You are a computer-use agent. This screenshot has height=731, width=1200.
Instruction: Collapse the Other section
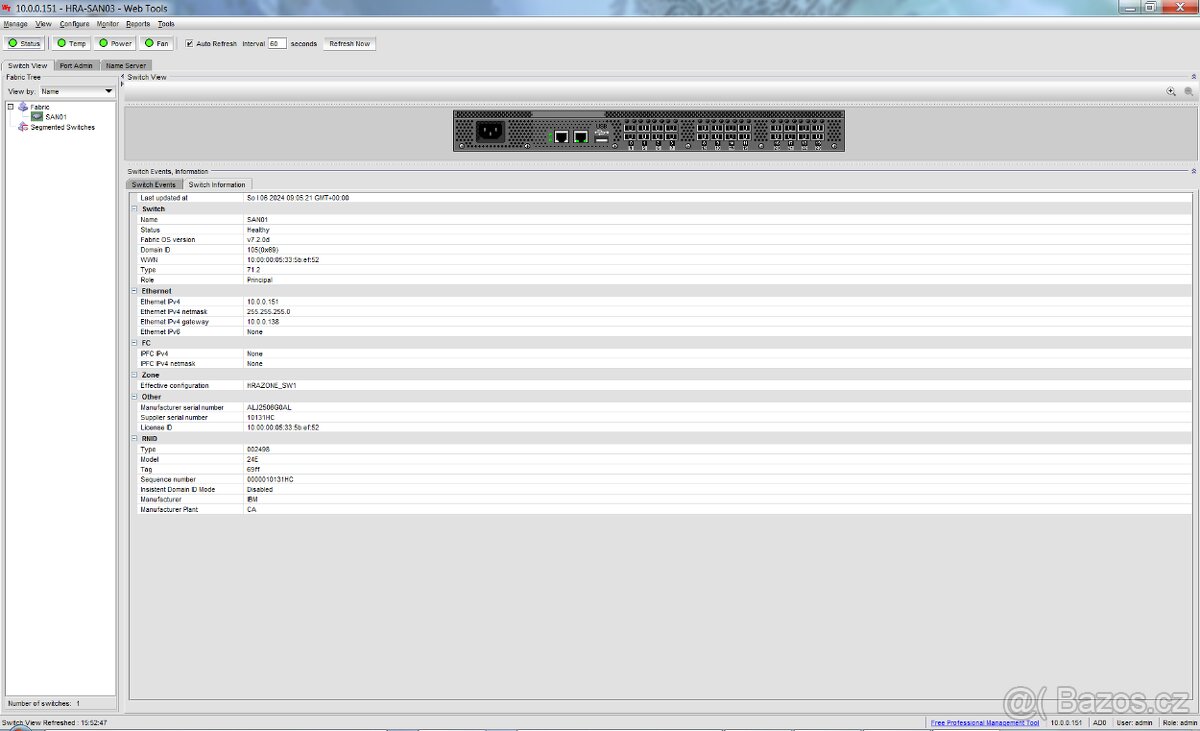135,397
